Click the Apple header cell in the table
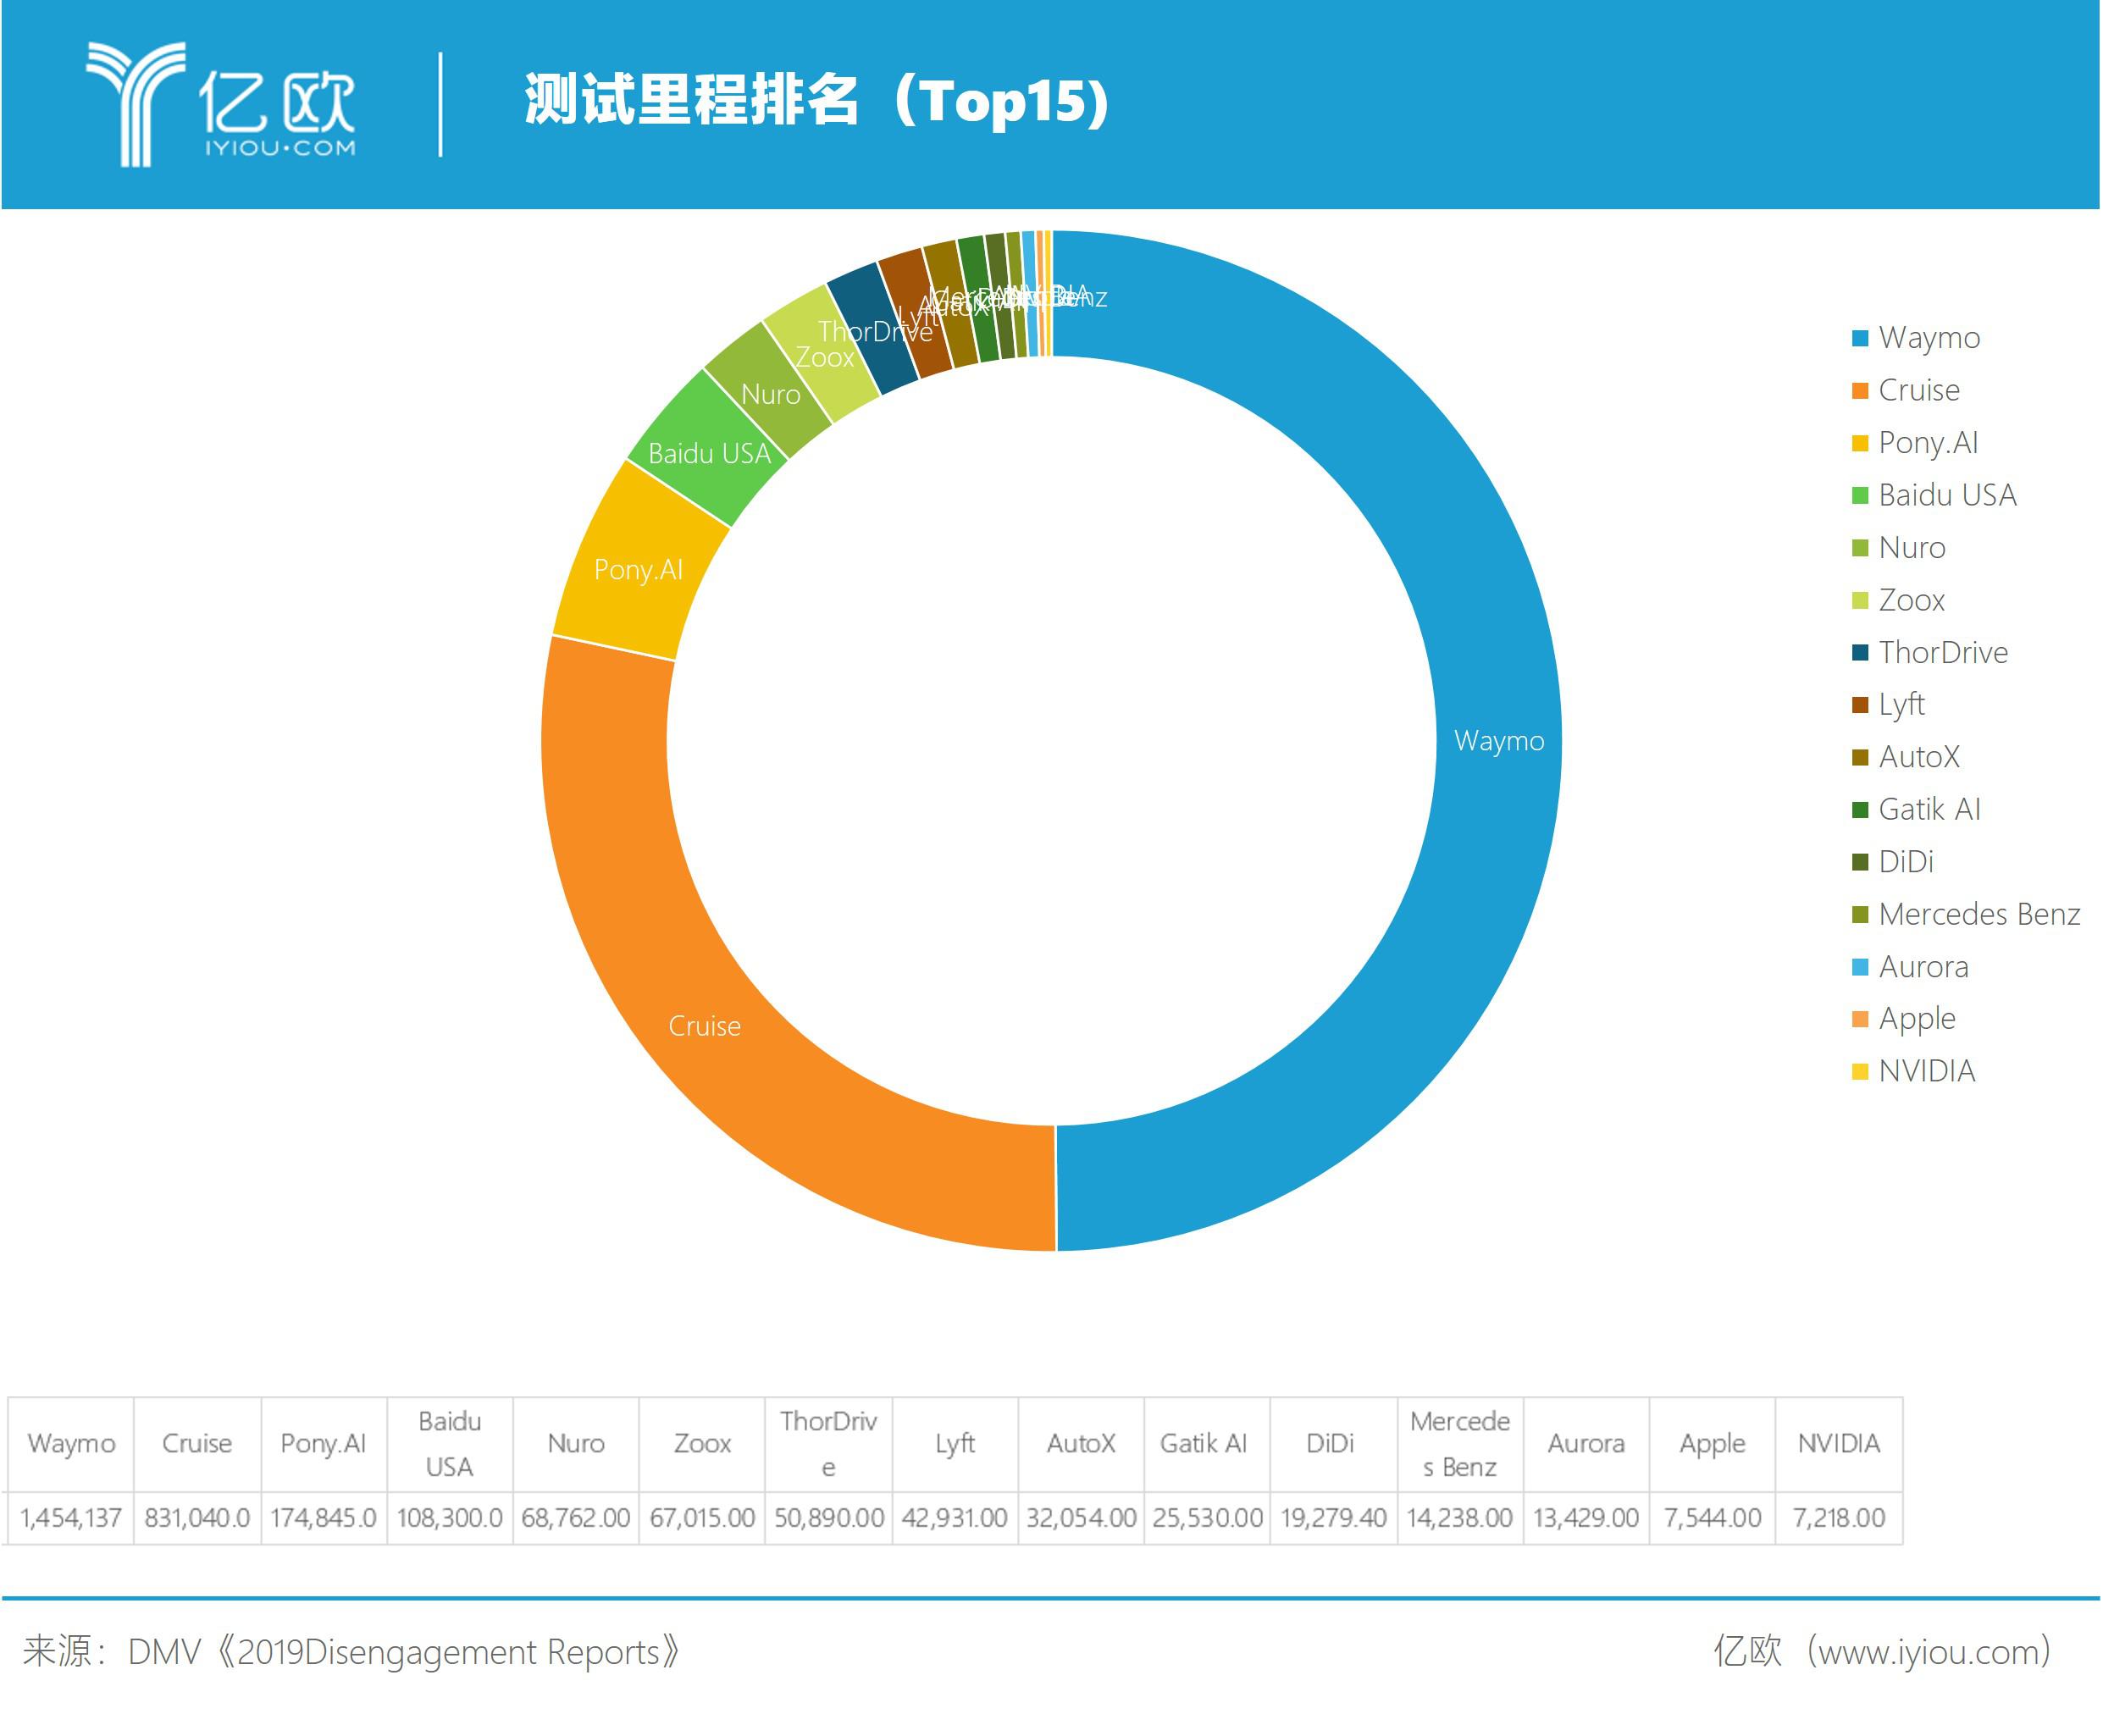 coord(1712,1444)
